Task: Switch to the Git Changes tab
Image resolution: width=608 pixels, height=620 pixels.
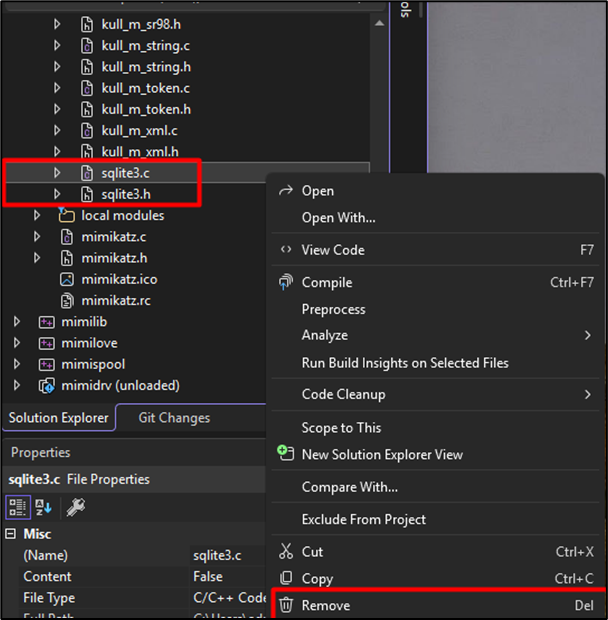Action: [x=174, y=418]
